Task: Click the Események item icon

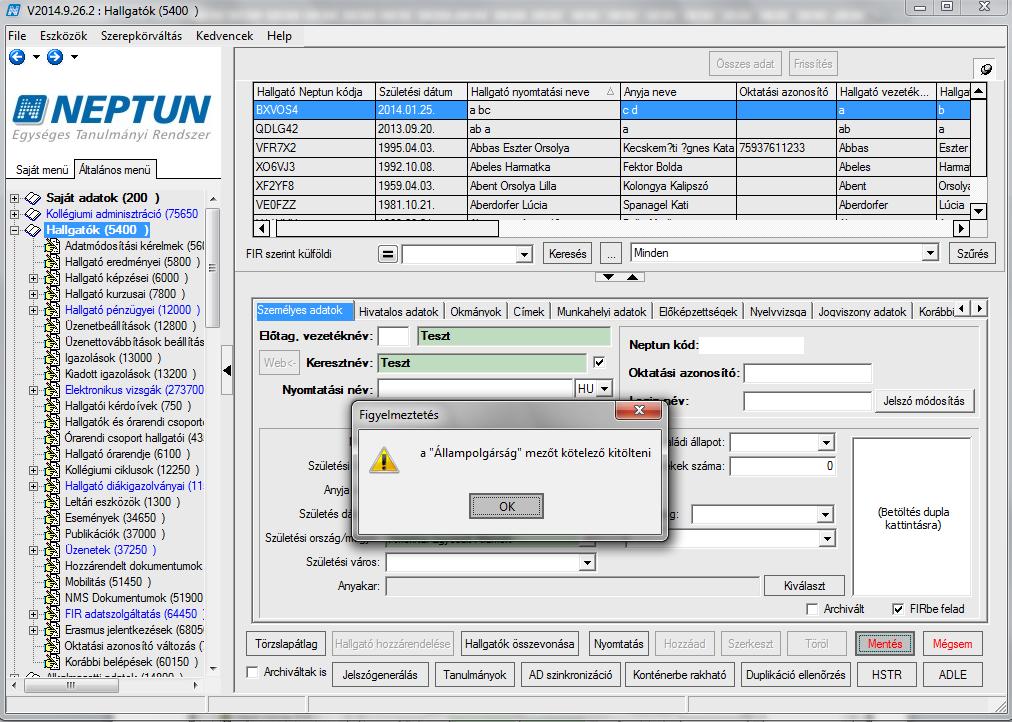Action: point(52,518)
